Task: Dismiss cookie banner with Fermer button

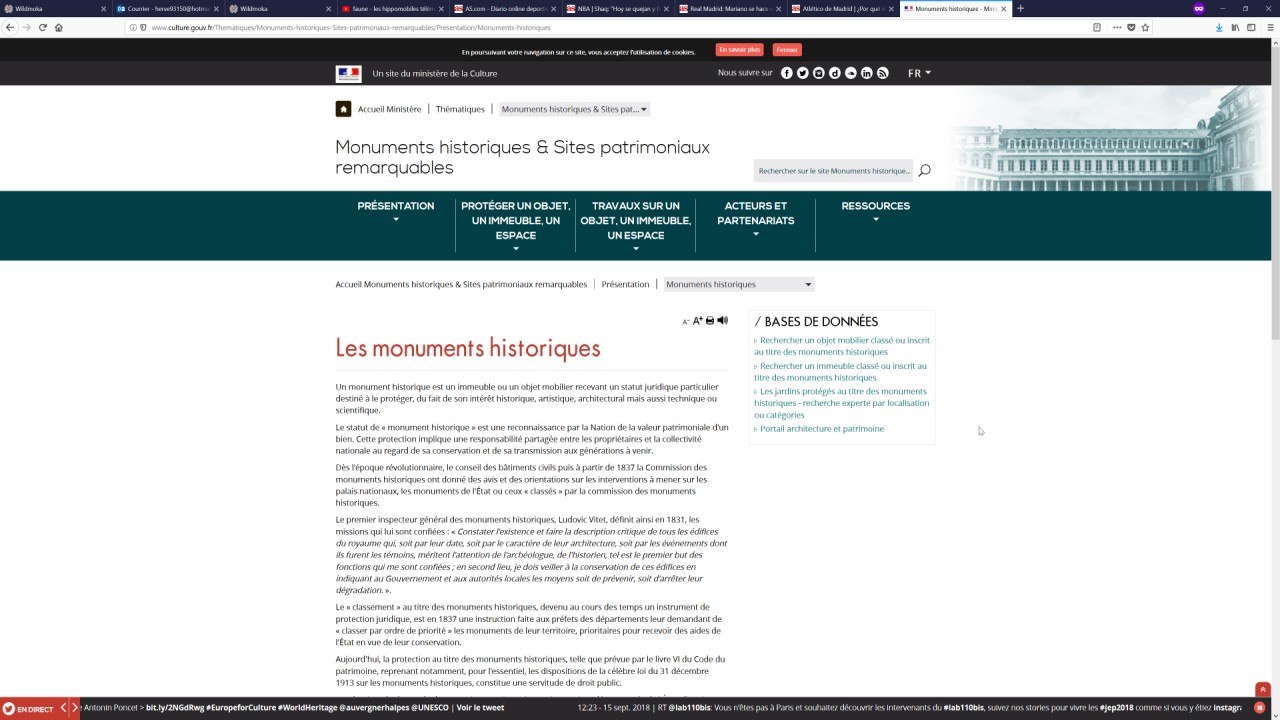Action: [787, 50]
